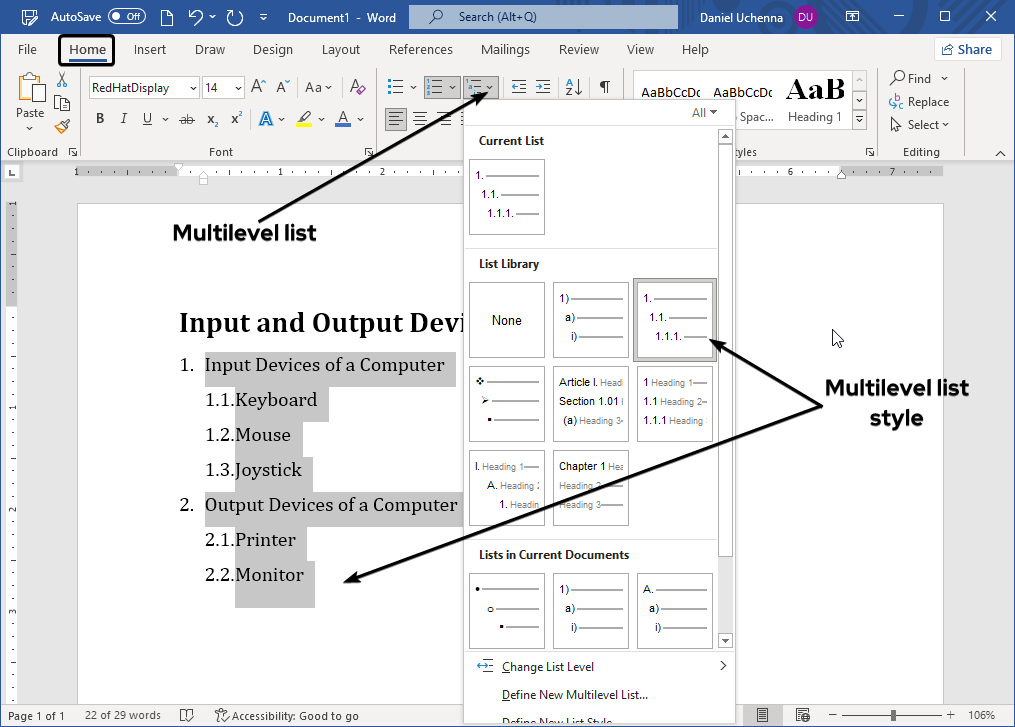Viewport: 1015px width, 727px height.
Task: Click the Format Painter brush icon
Action: click(62, 126)
